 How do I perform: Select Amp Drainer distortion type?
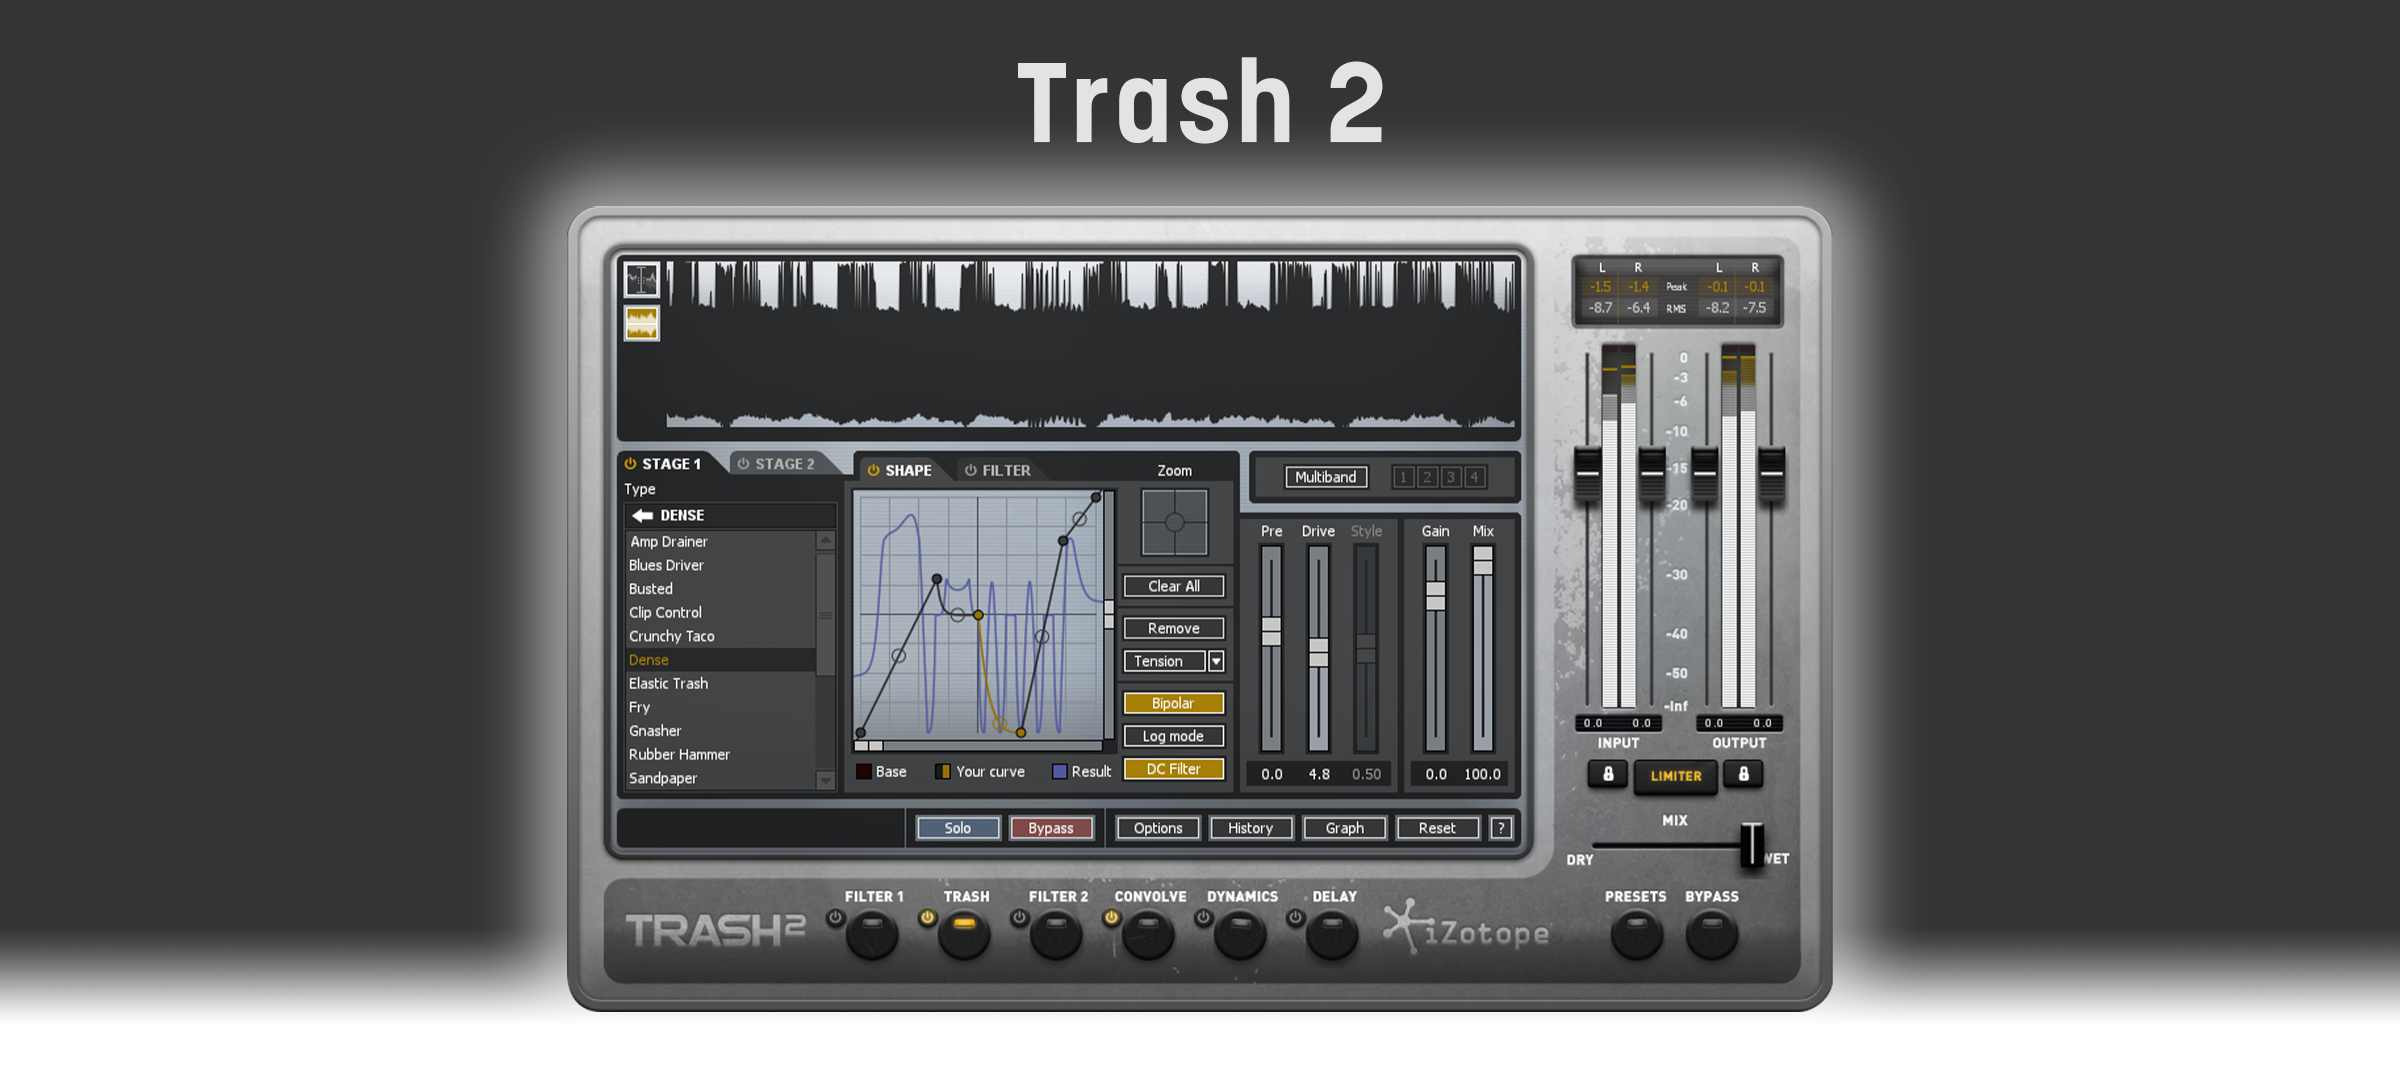(x=720, y=541)
